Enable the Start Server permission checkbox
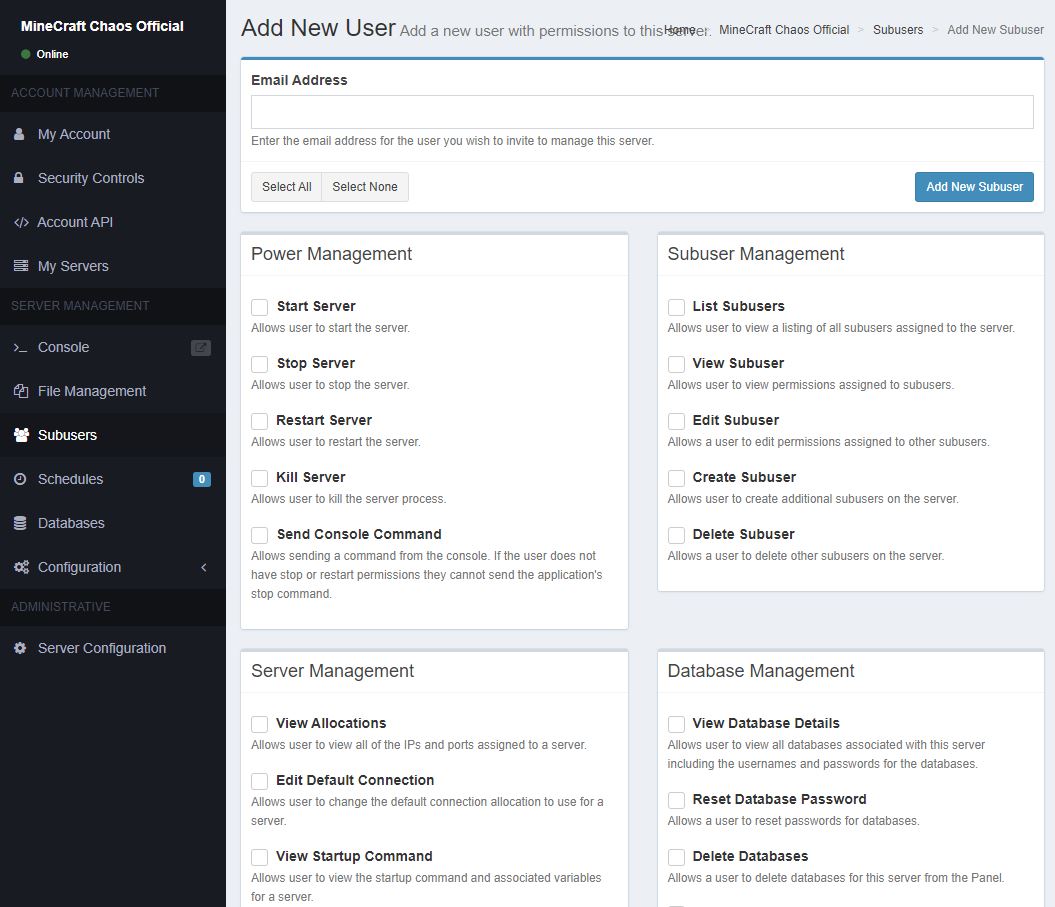This screenshot has height=907, width=1055. [x=260, y=307]
